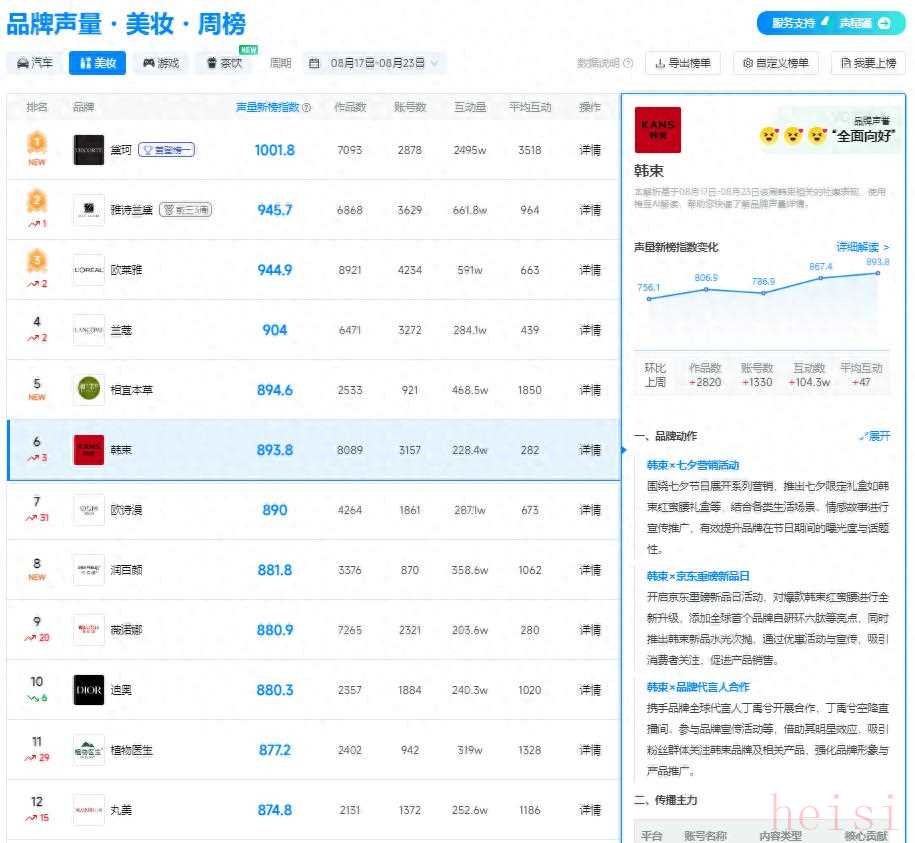Open the date range 08月17日-08月23日 dropdown
This screenshot has height=843, width=915.
[374, 63]
